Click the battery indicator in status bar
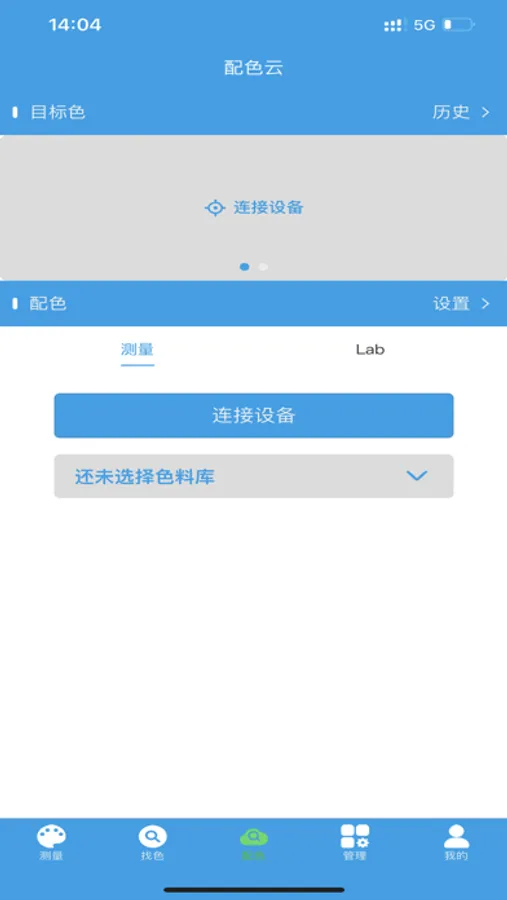The height and width of the screenshot is (900, 507). point(459,25)
